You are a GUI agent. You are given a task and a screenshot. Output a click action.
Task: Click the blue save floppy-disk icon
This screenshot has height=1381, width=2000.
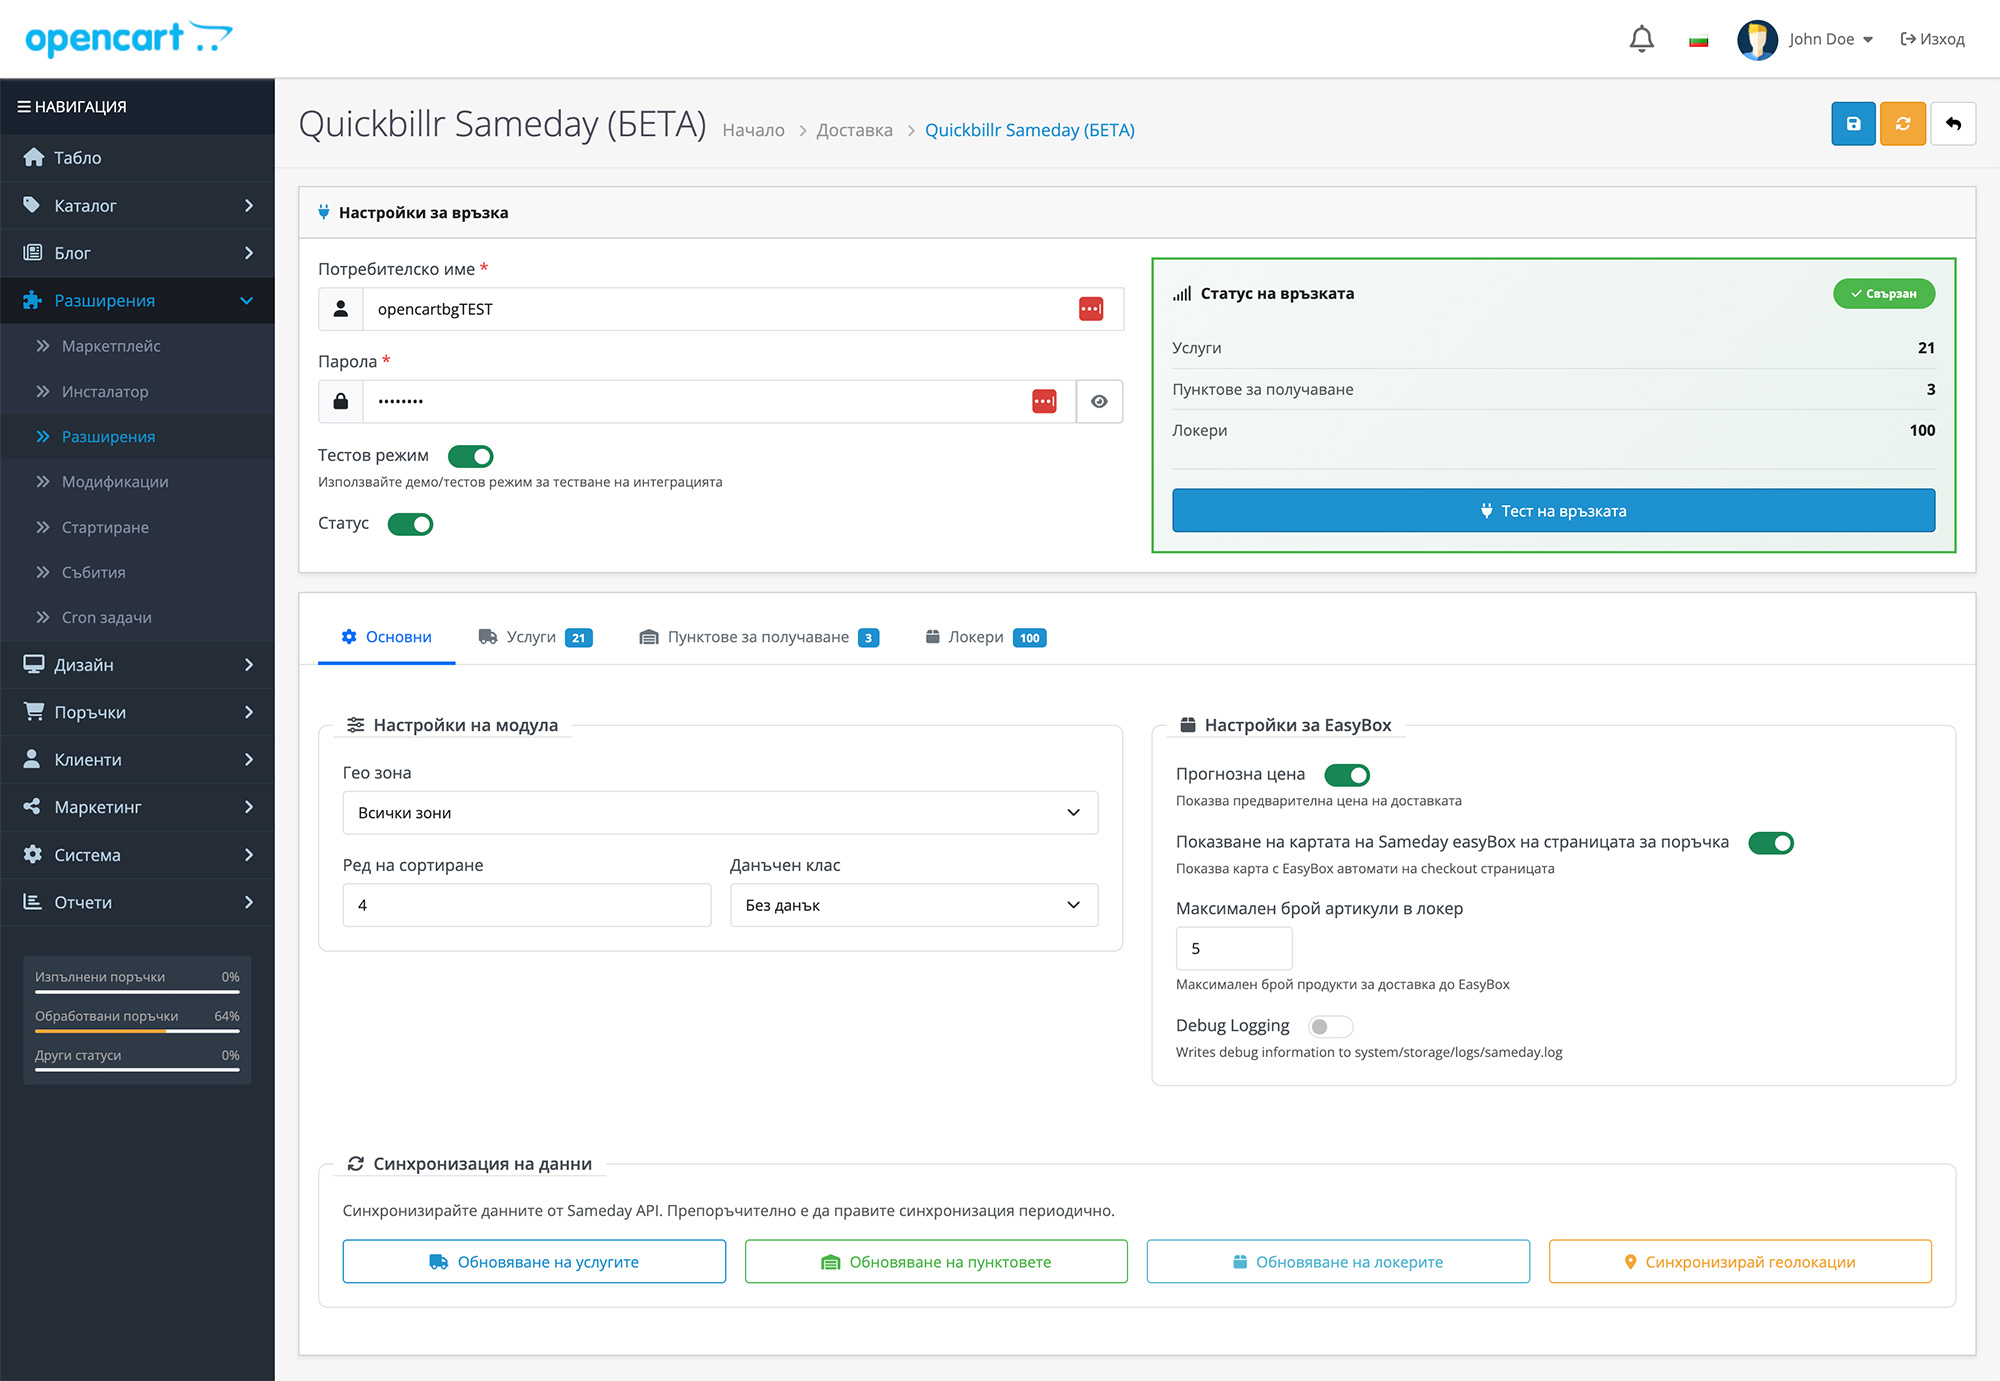click(x=1852, y=124)
